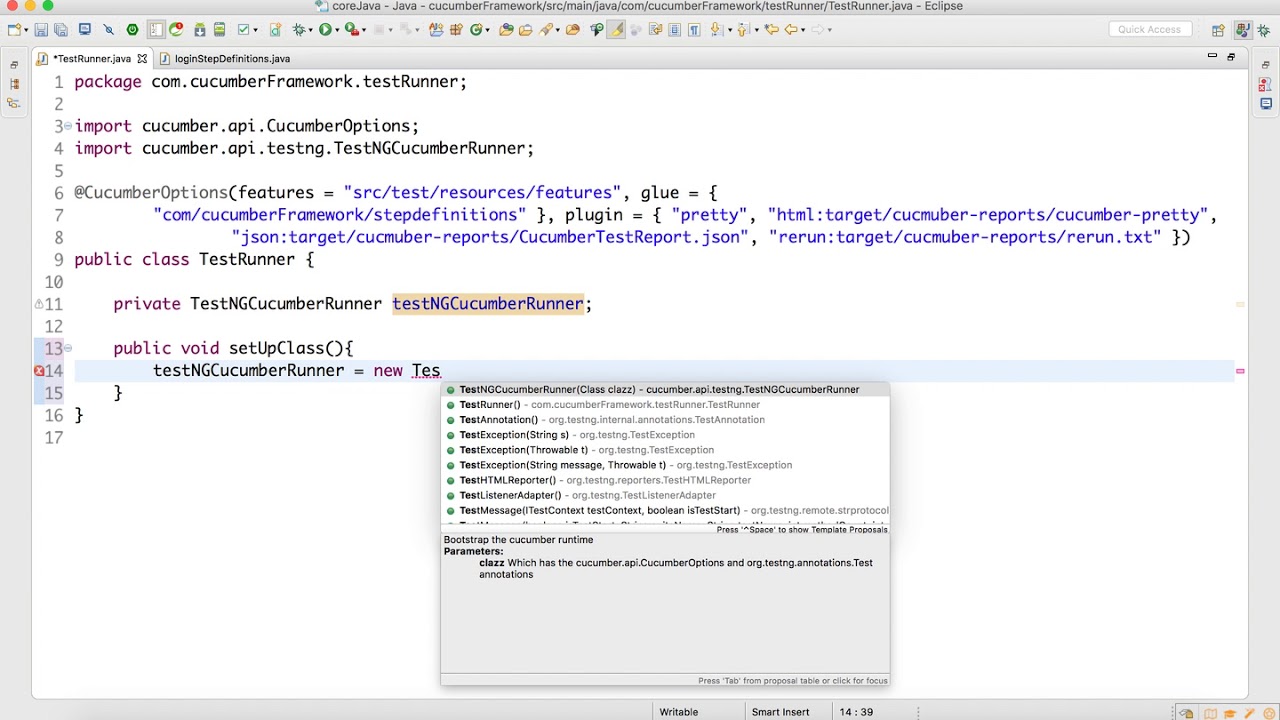Click the Save icon in toolbar
This screenshot has width=1280, height=720.
coord(41,30)
